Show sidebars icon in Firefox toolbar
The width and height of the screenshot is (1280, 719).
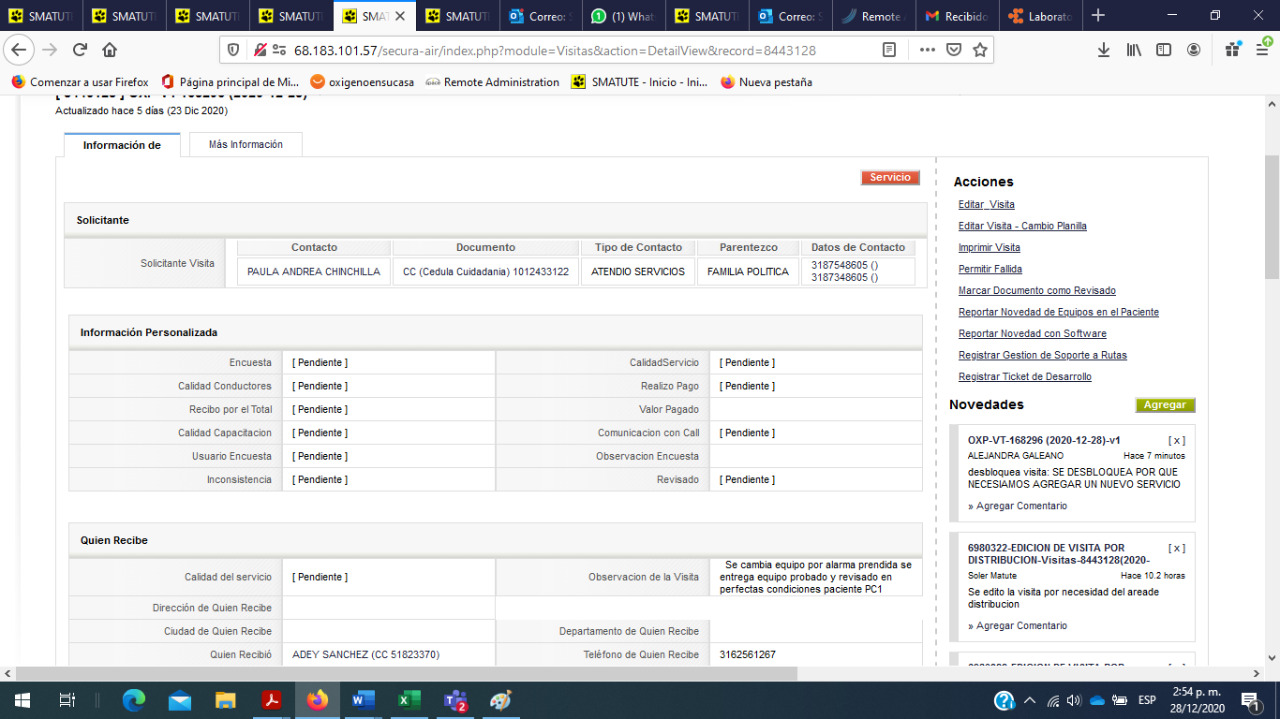tap(1164, 50)
